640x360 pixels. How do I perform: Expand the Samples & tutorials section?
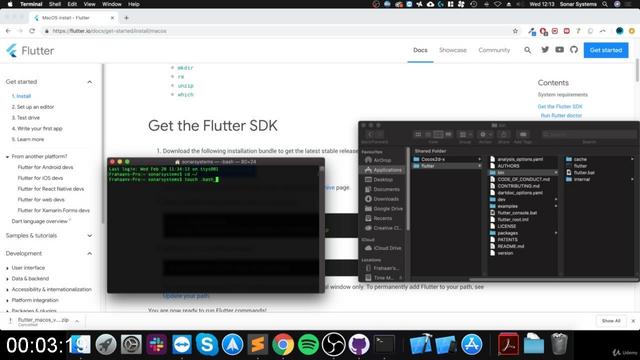point(89,236)
